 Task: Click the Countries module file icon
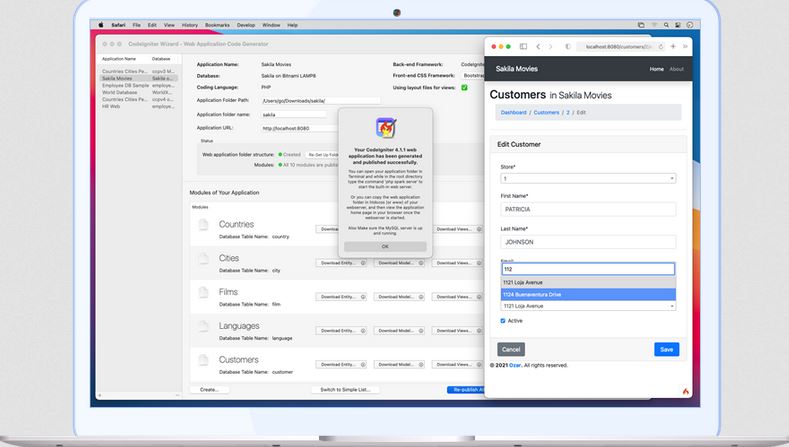(x=203, y=225)
